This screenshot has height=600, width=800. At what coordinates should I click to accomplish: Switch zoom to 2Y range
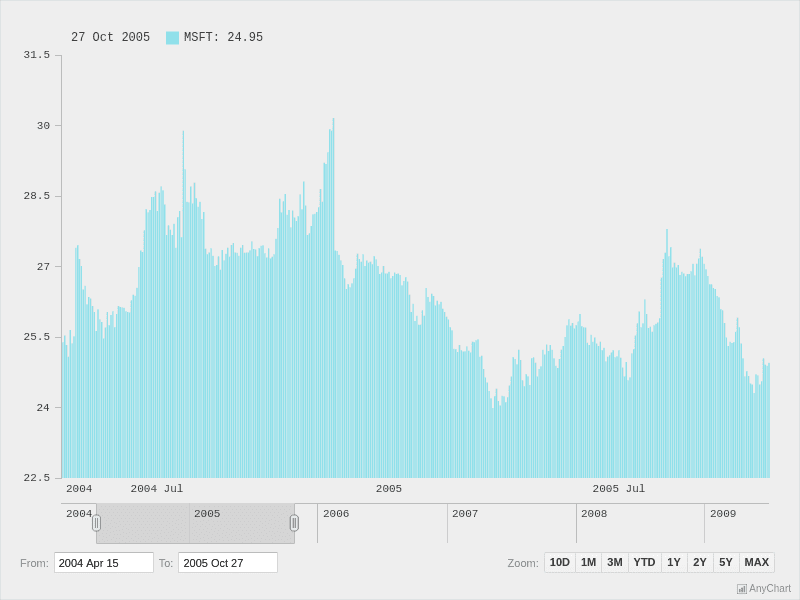tap(700, 562)
